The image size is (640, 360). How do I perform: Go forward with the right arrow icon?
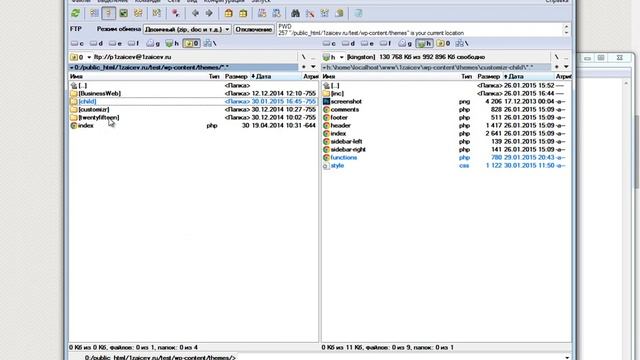(209, 13)
